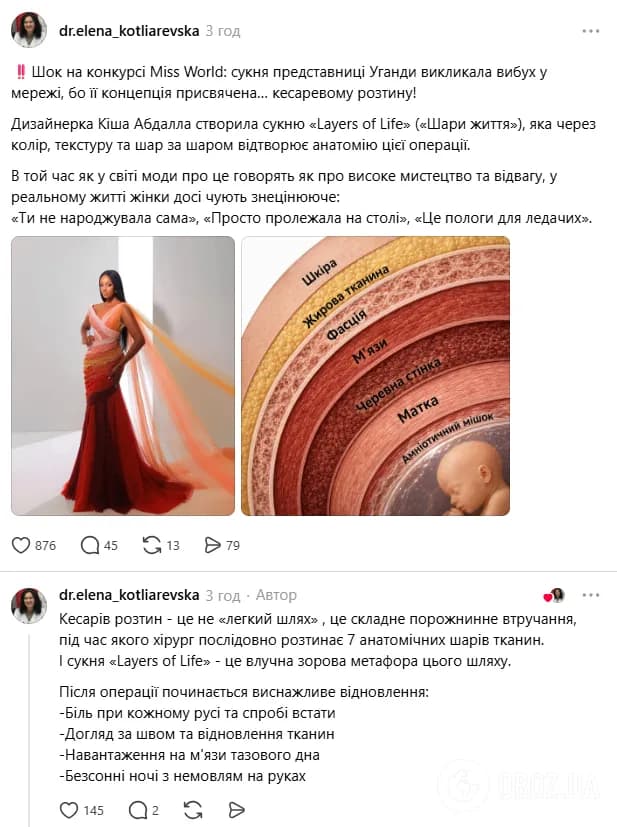Open reply timestamp '3 год' next to Автор
617x827 pixels.
coord(223,595)
